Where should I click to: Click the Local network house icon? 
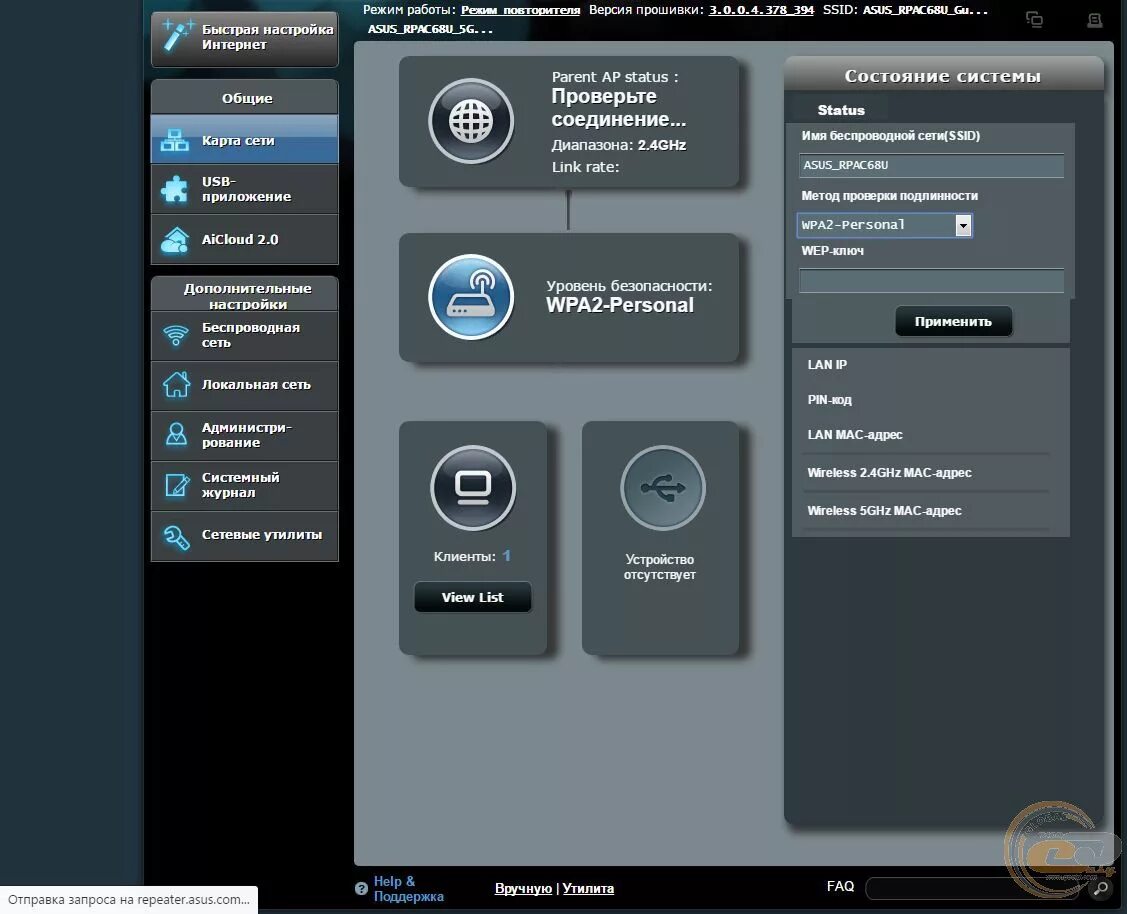pos(176,384)
